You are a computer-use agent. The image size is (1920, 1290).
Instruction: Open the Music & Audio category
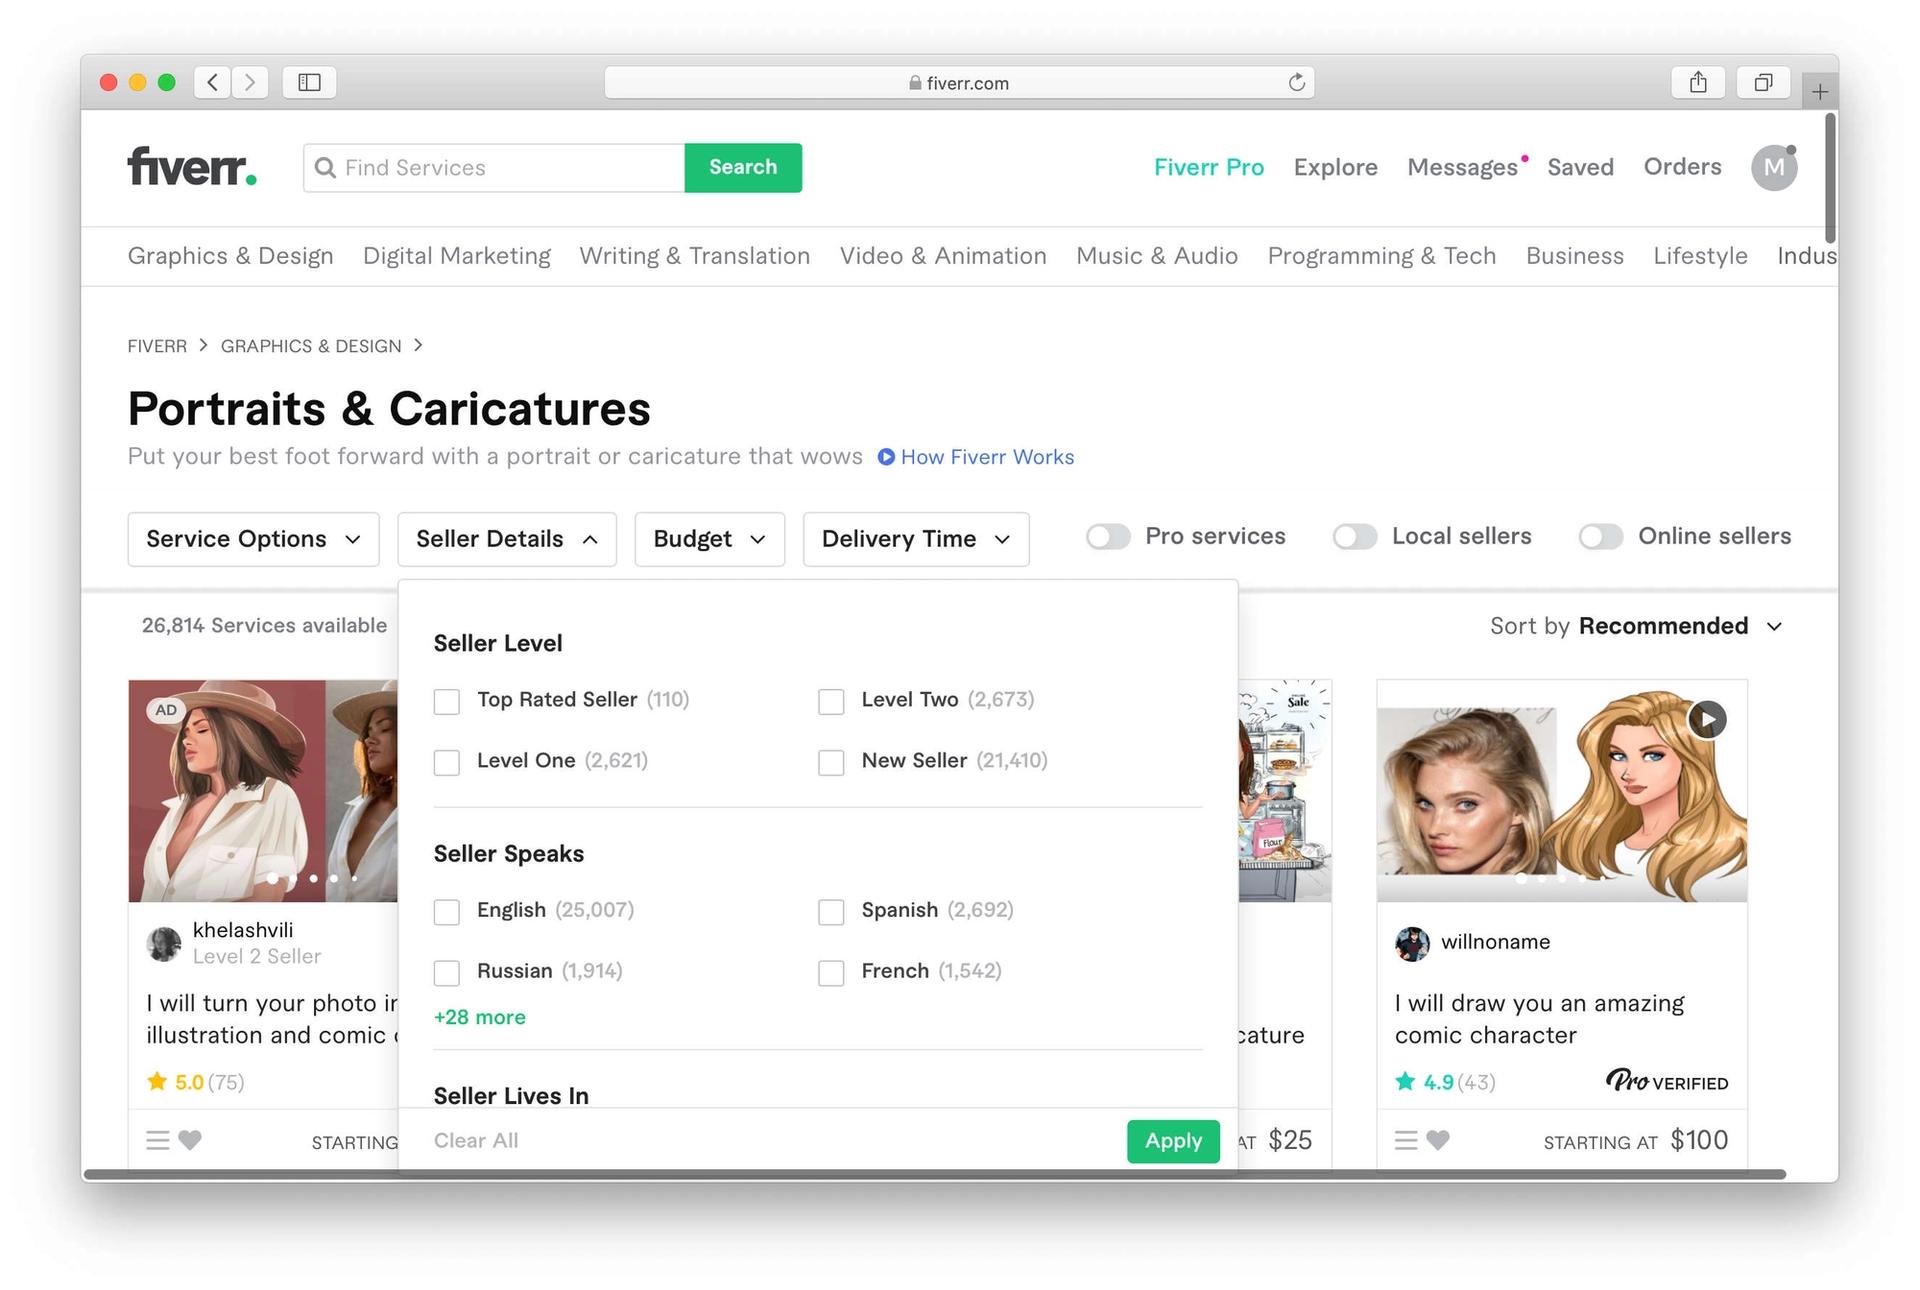pos(1157,256)
